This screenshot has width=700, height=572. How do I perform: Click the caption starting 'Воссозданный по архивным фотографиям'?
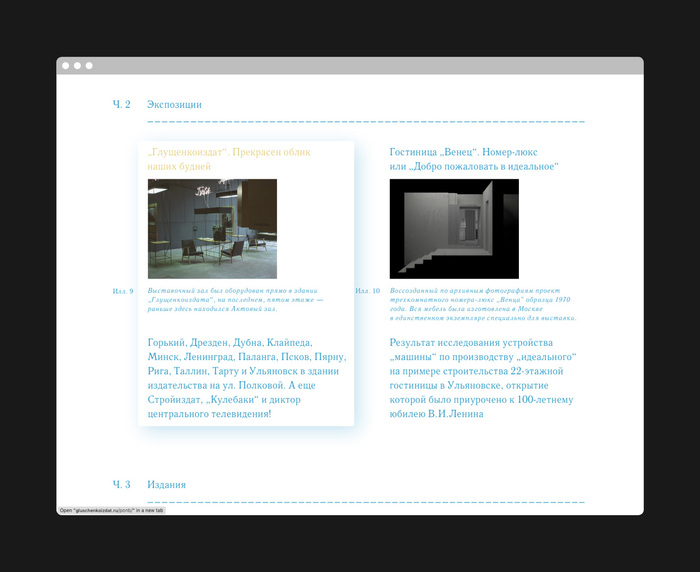[x=483, y=304]
